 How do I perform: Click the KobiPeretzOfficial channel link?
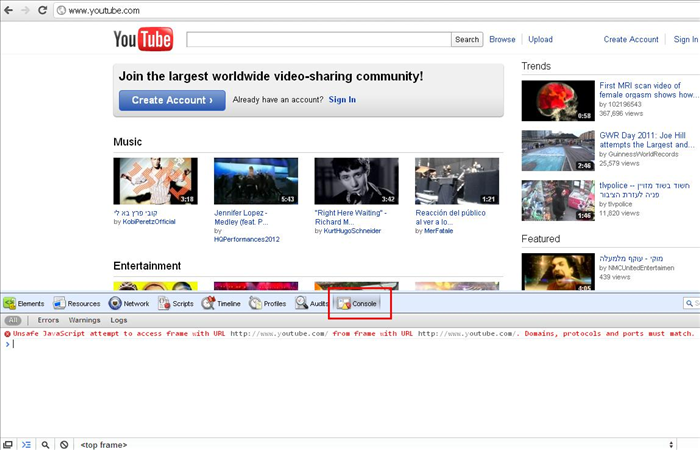coord(149,221)
